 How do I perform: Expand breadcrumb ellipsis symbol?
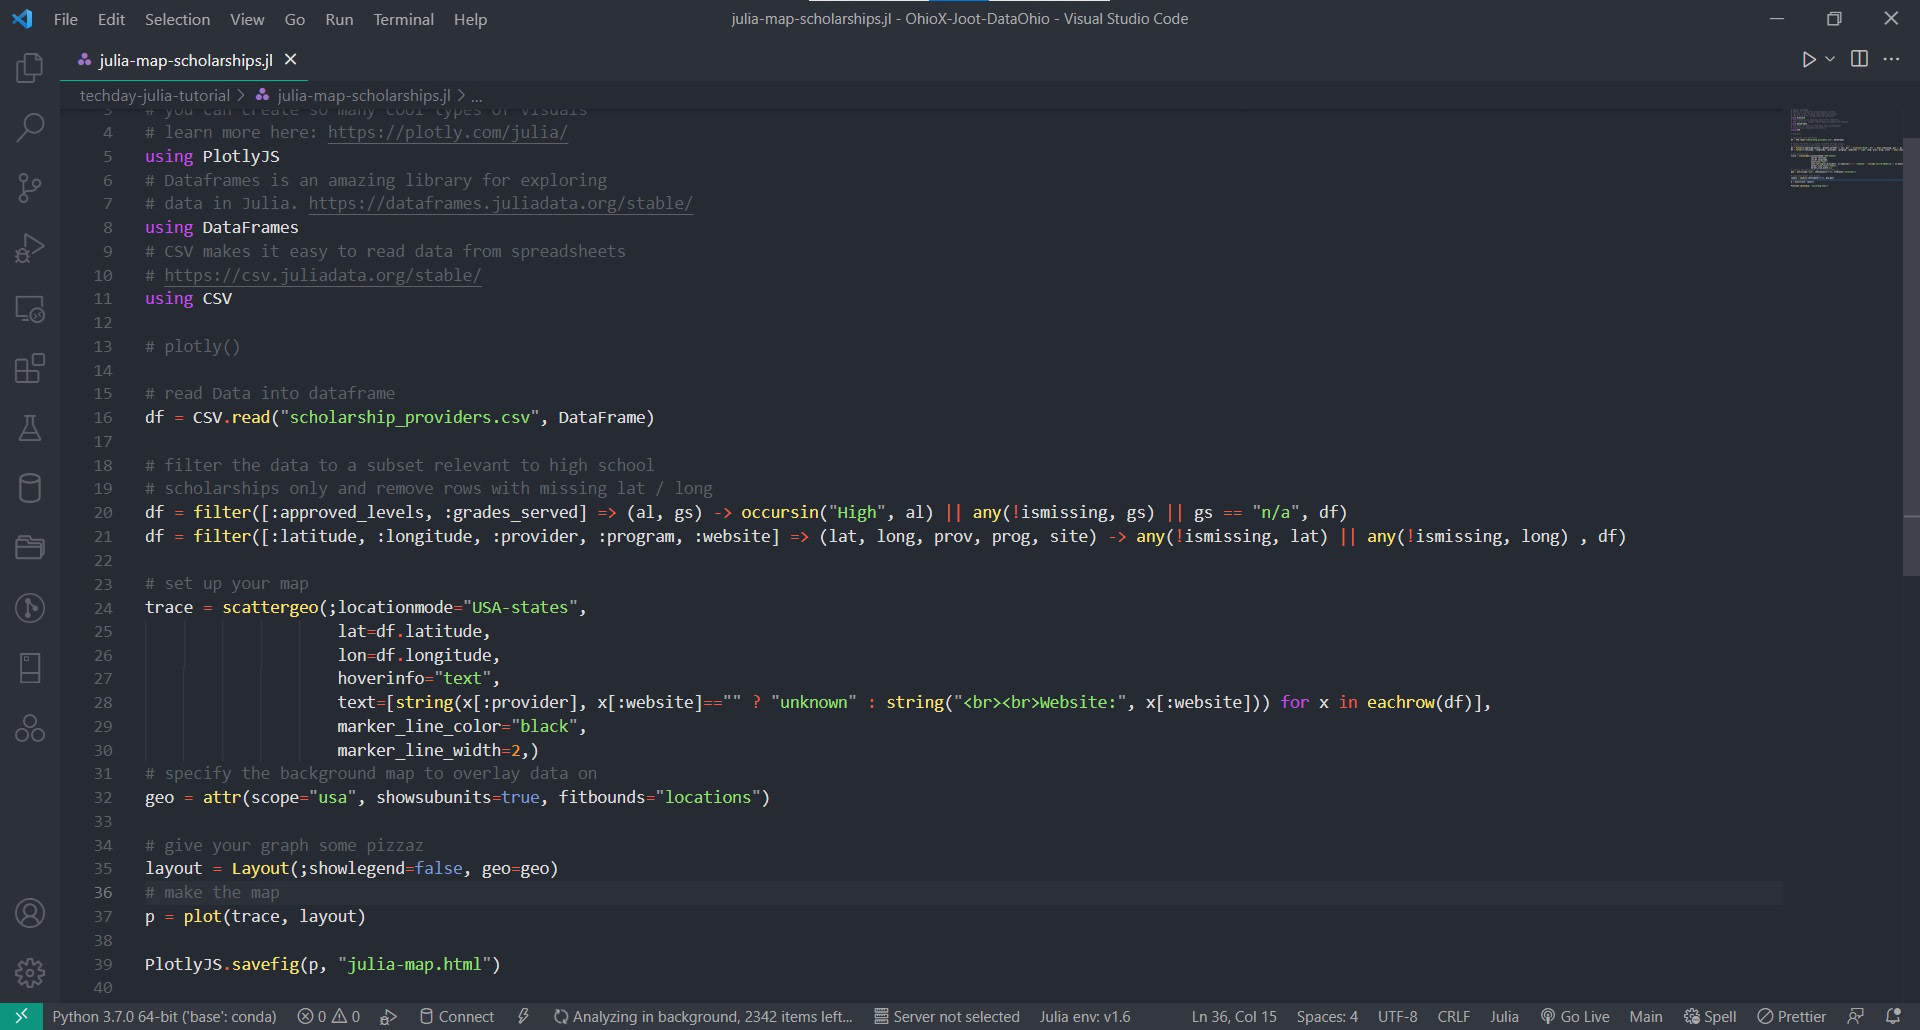477,95
